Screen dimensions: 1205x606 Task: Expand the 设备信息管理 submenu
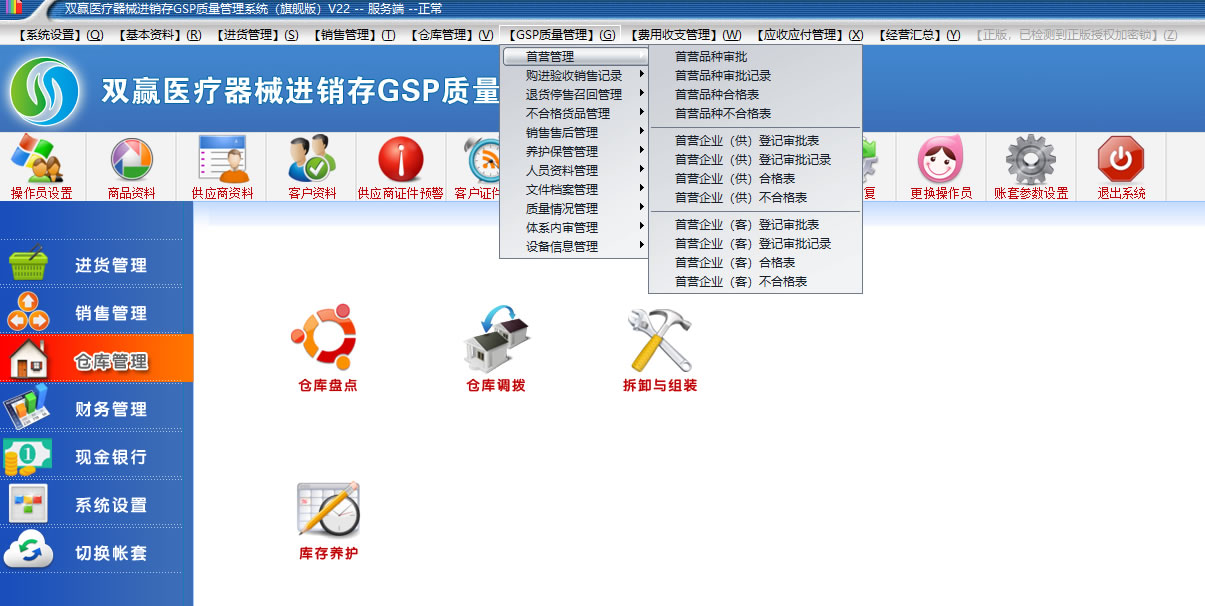point(562,246)
